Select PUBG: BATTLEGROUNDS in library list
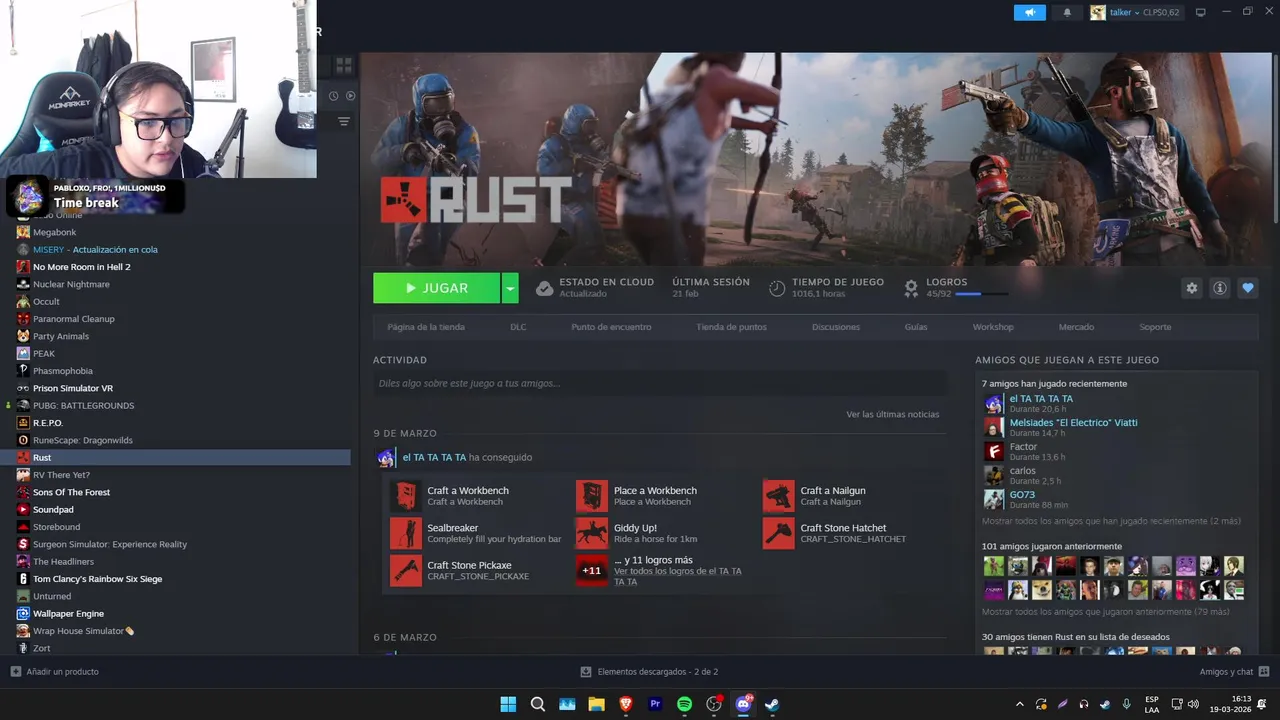This screenshot has height=720, width=1280. tap(83, 405)
